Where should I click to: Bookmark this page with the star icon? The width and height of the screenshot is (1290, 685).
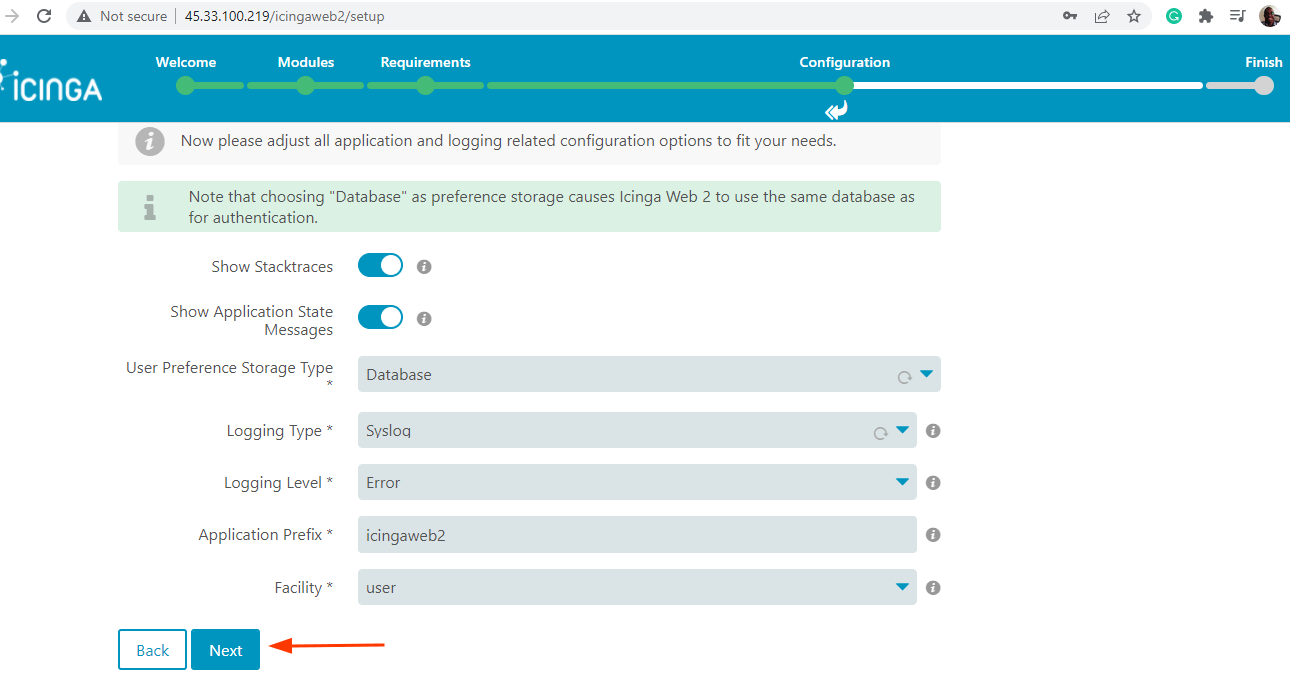click(1134, 16)
